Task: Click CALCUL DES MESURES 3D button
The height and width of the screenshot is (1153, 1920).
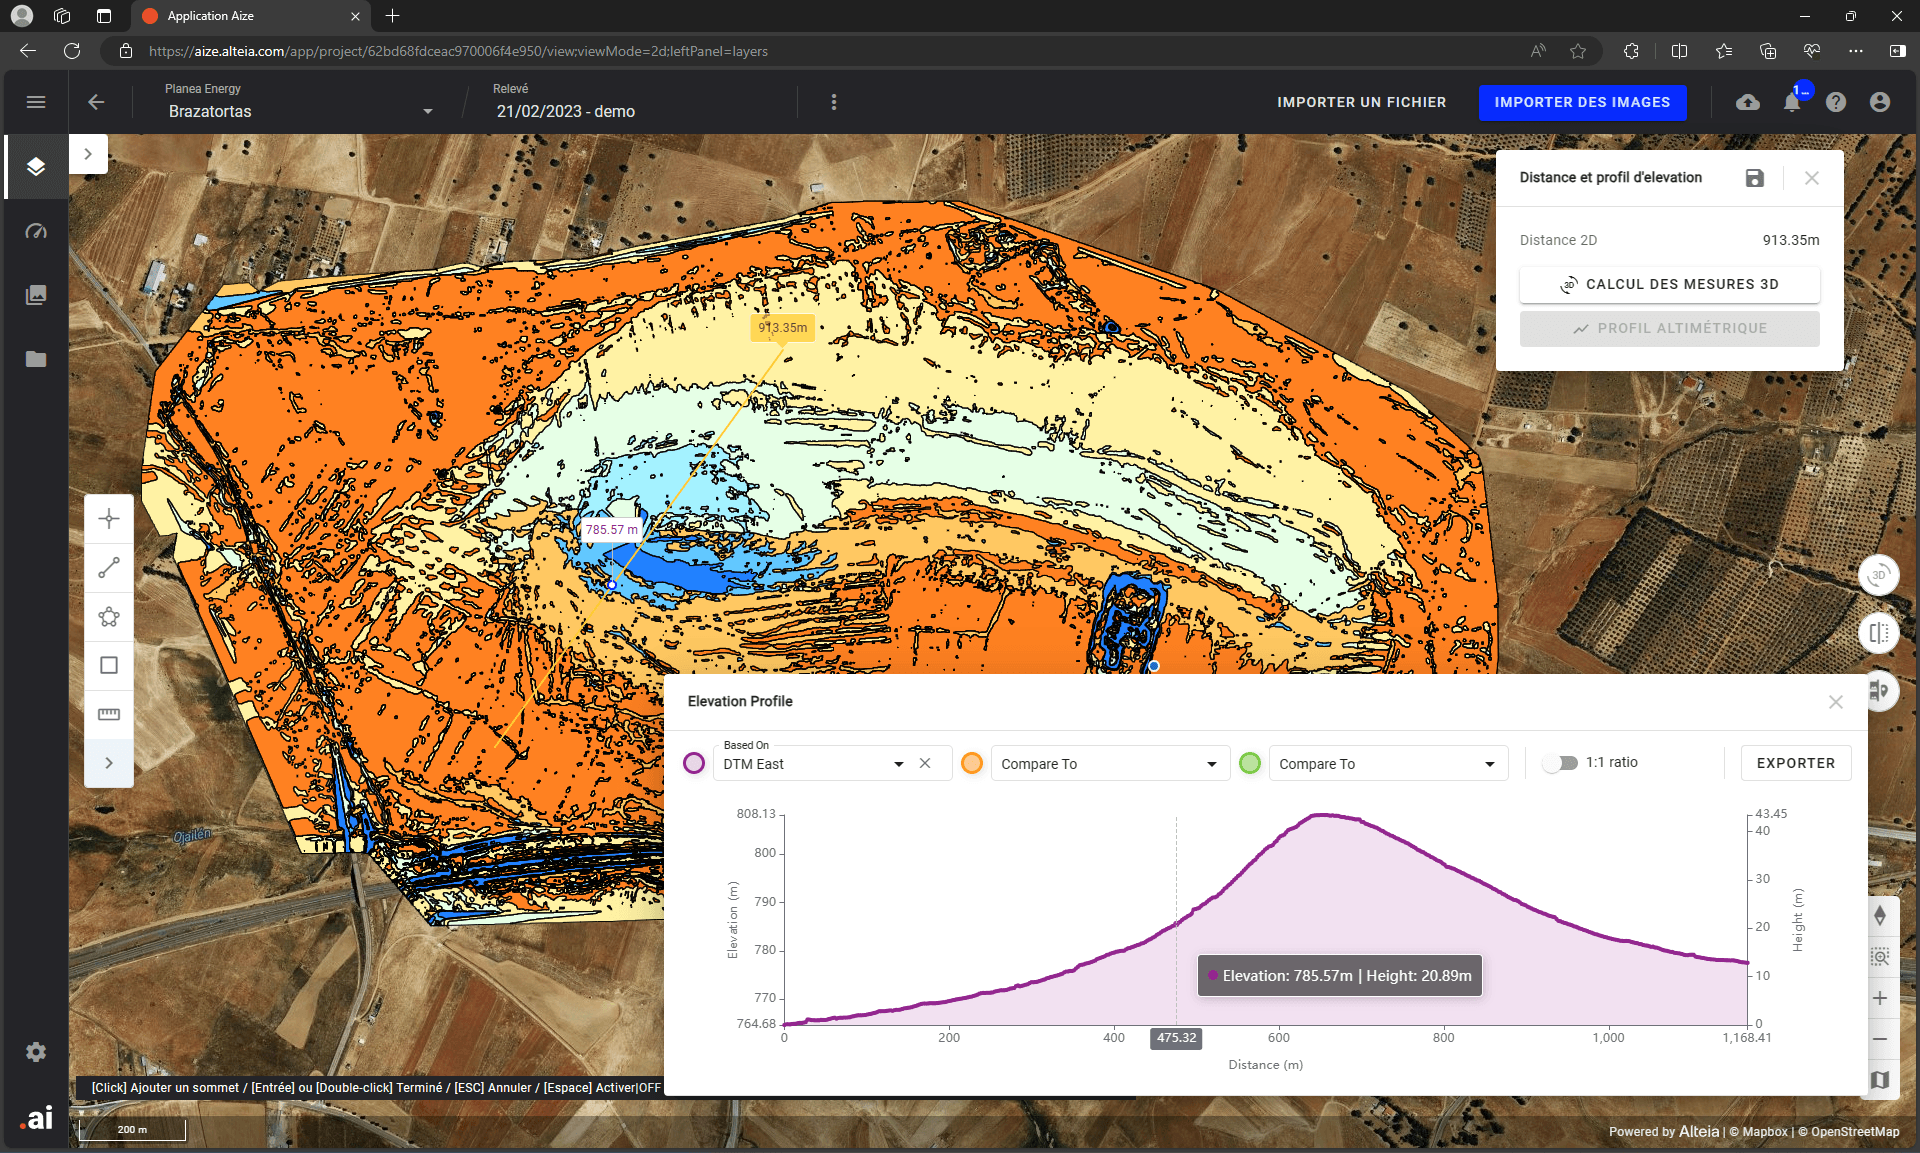Action: coord(1669,284)
